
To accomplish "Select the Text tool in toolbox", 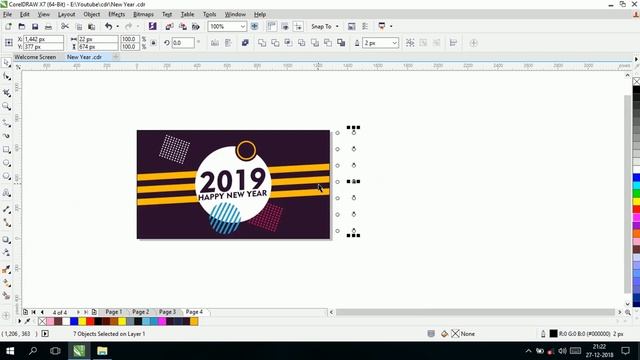I will (x=7, y=193).
